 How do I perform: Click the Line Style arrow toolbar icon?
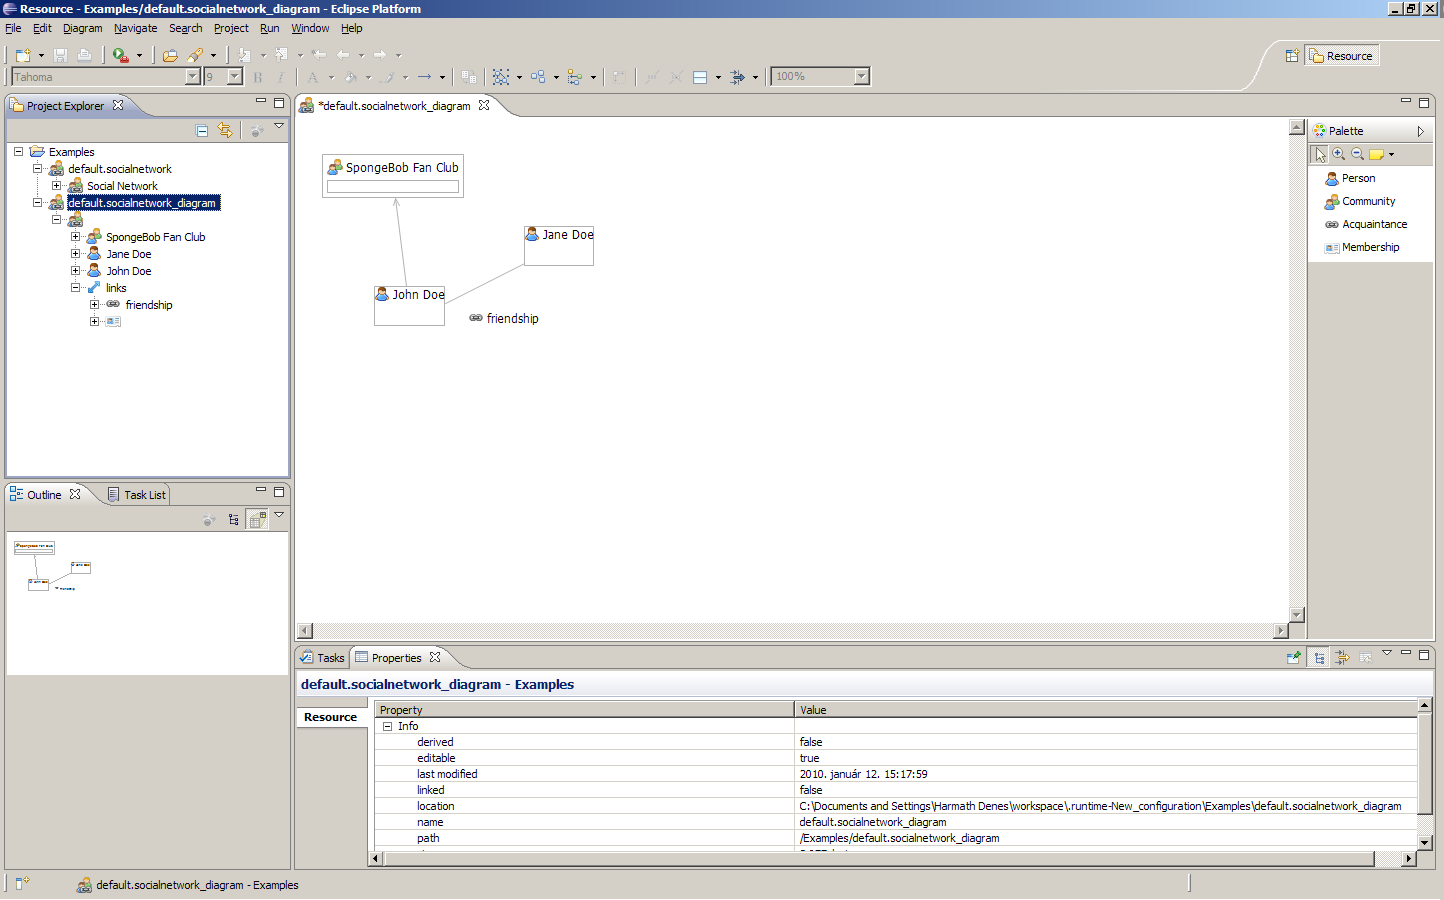coord(425,77)
